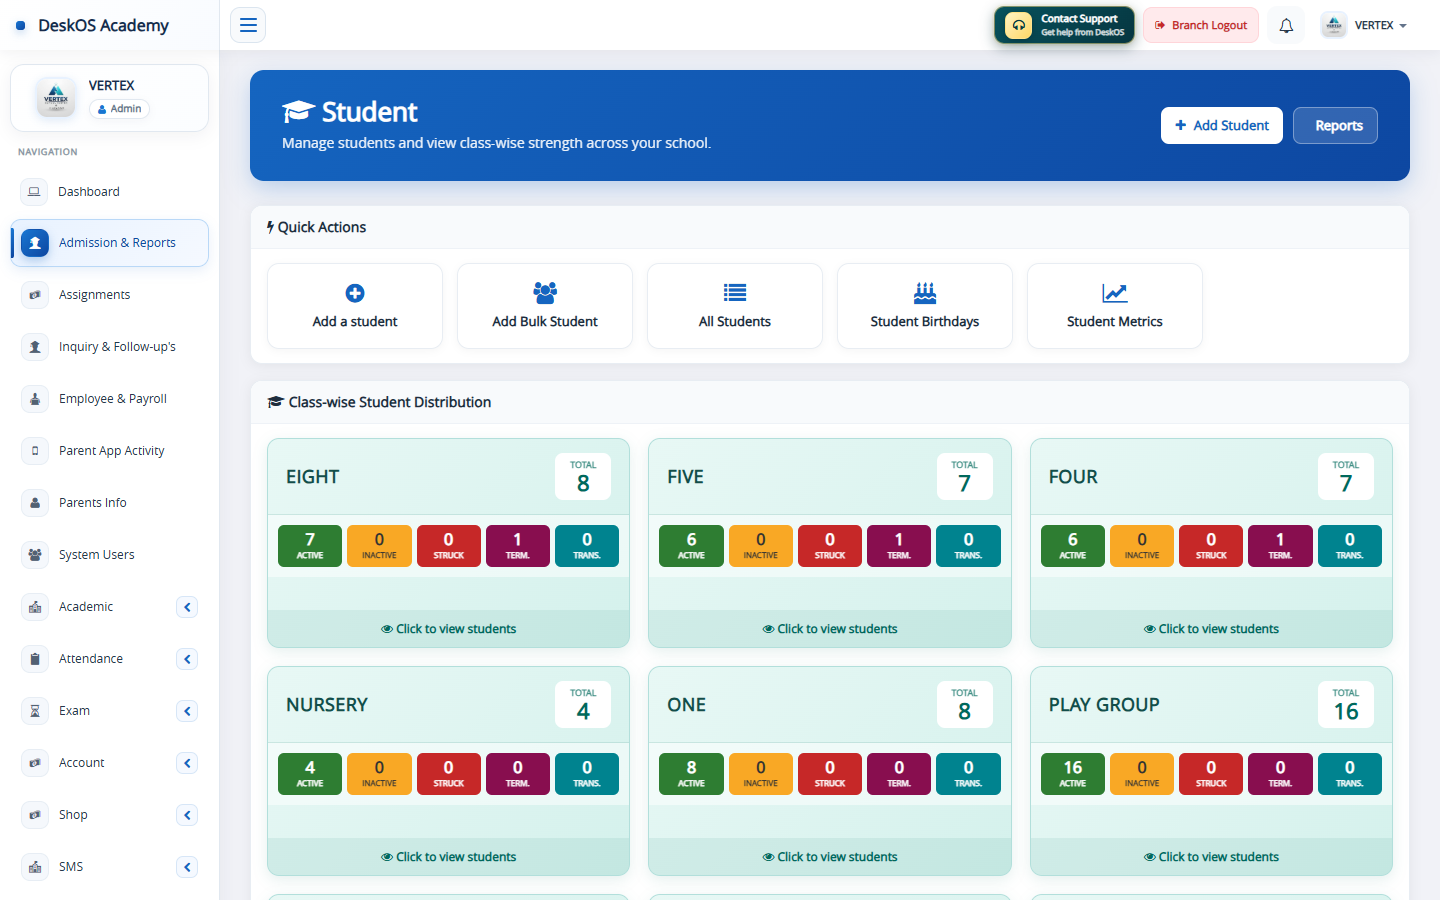Open the Reports button

tap(1335, 126)
